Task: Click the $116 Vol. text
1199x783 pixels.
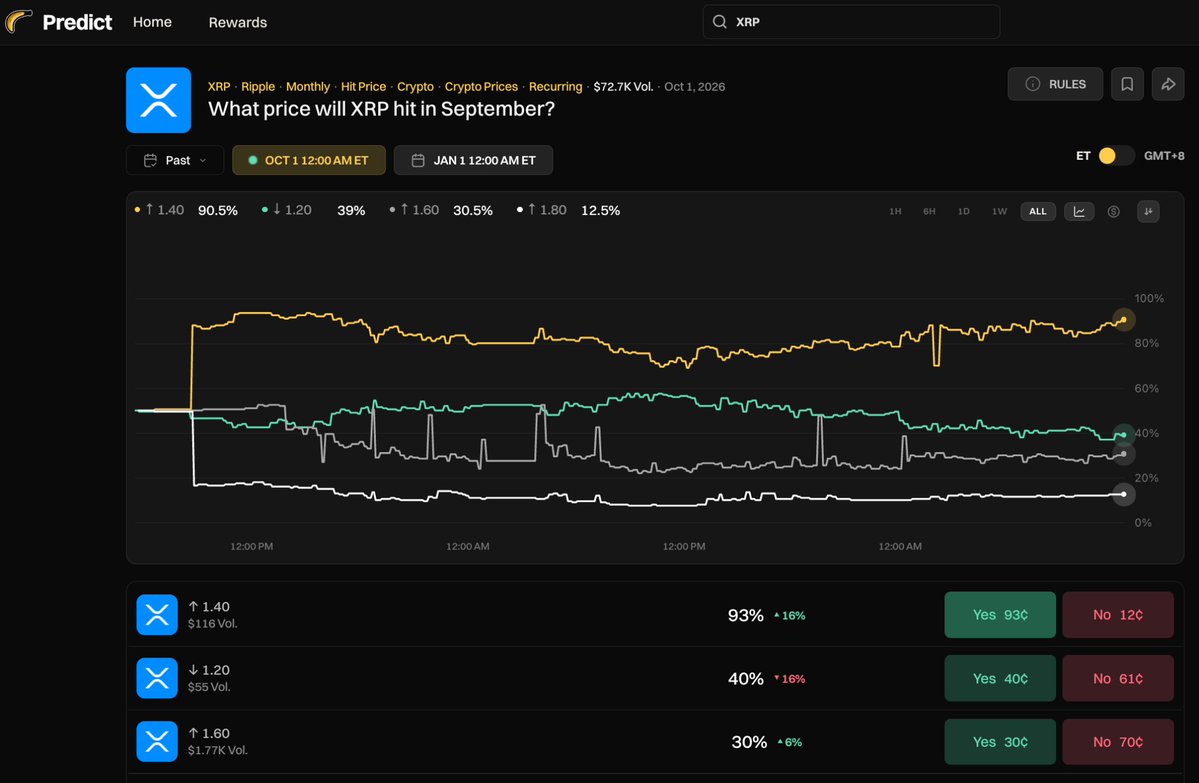Action: pos(213,624)
